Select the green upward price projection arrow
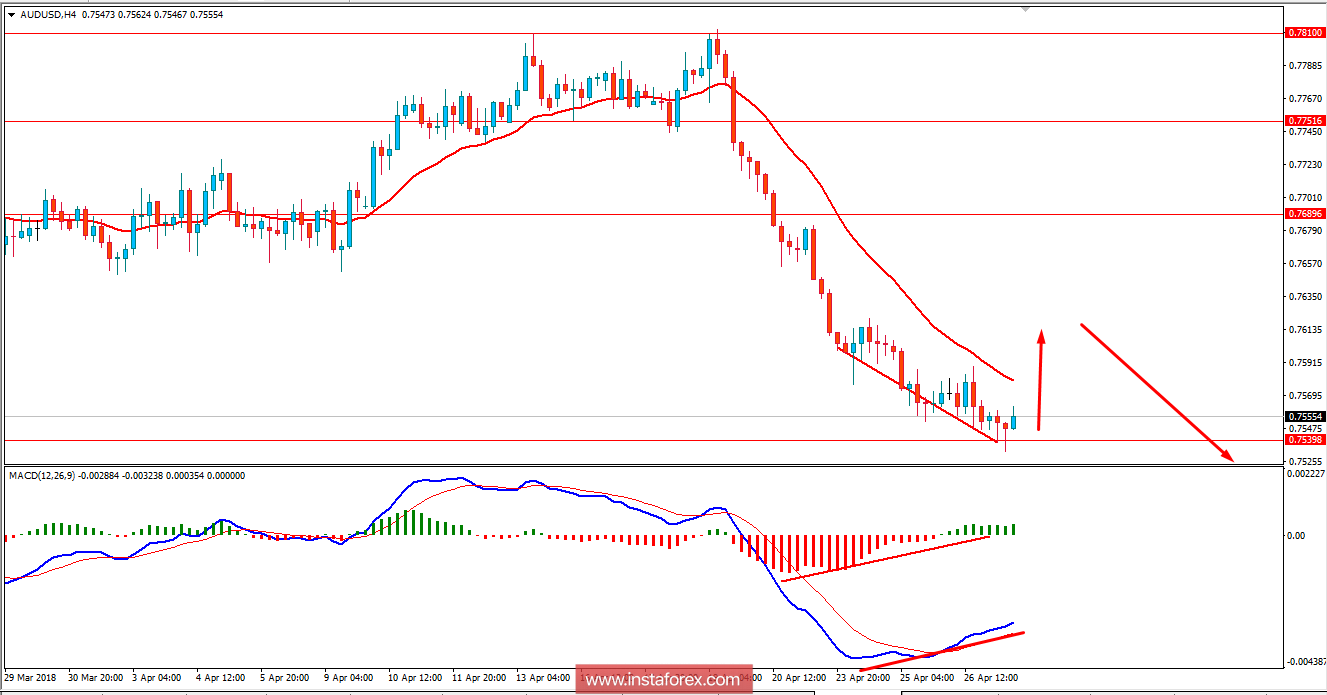 tap(1041, 380)
